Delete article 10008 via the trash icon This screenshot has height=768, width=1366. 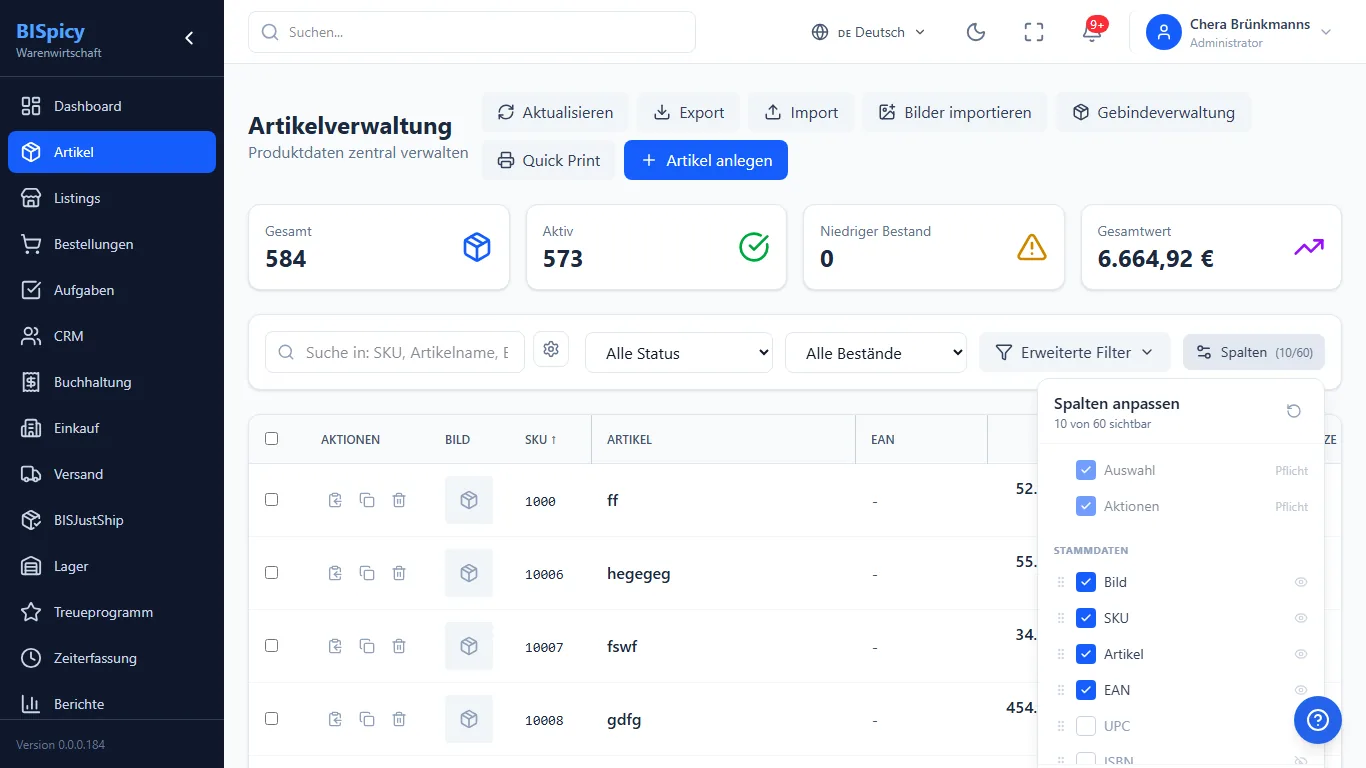coord(399,719)
